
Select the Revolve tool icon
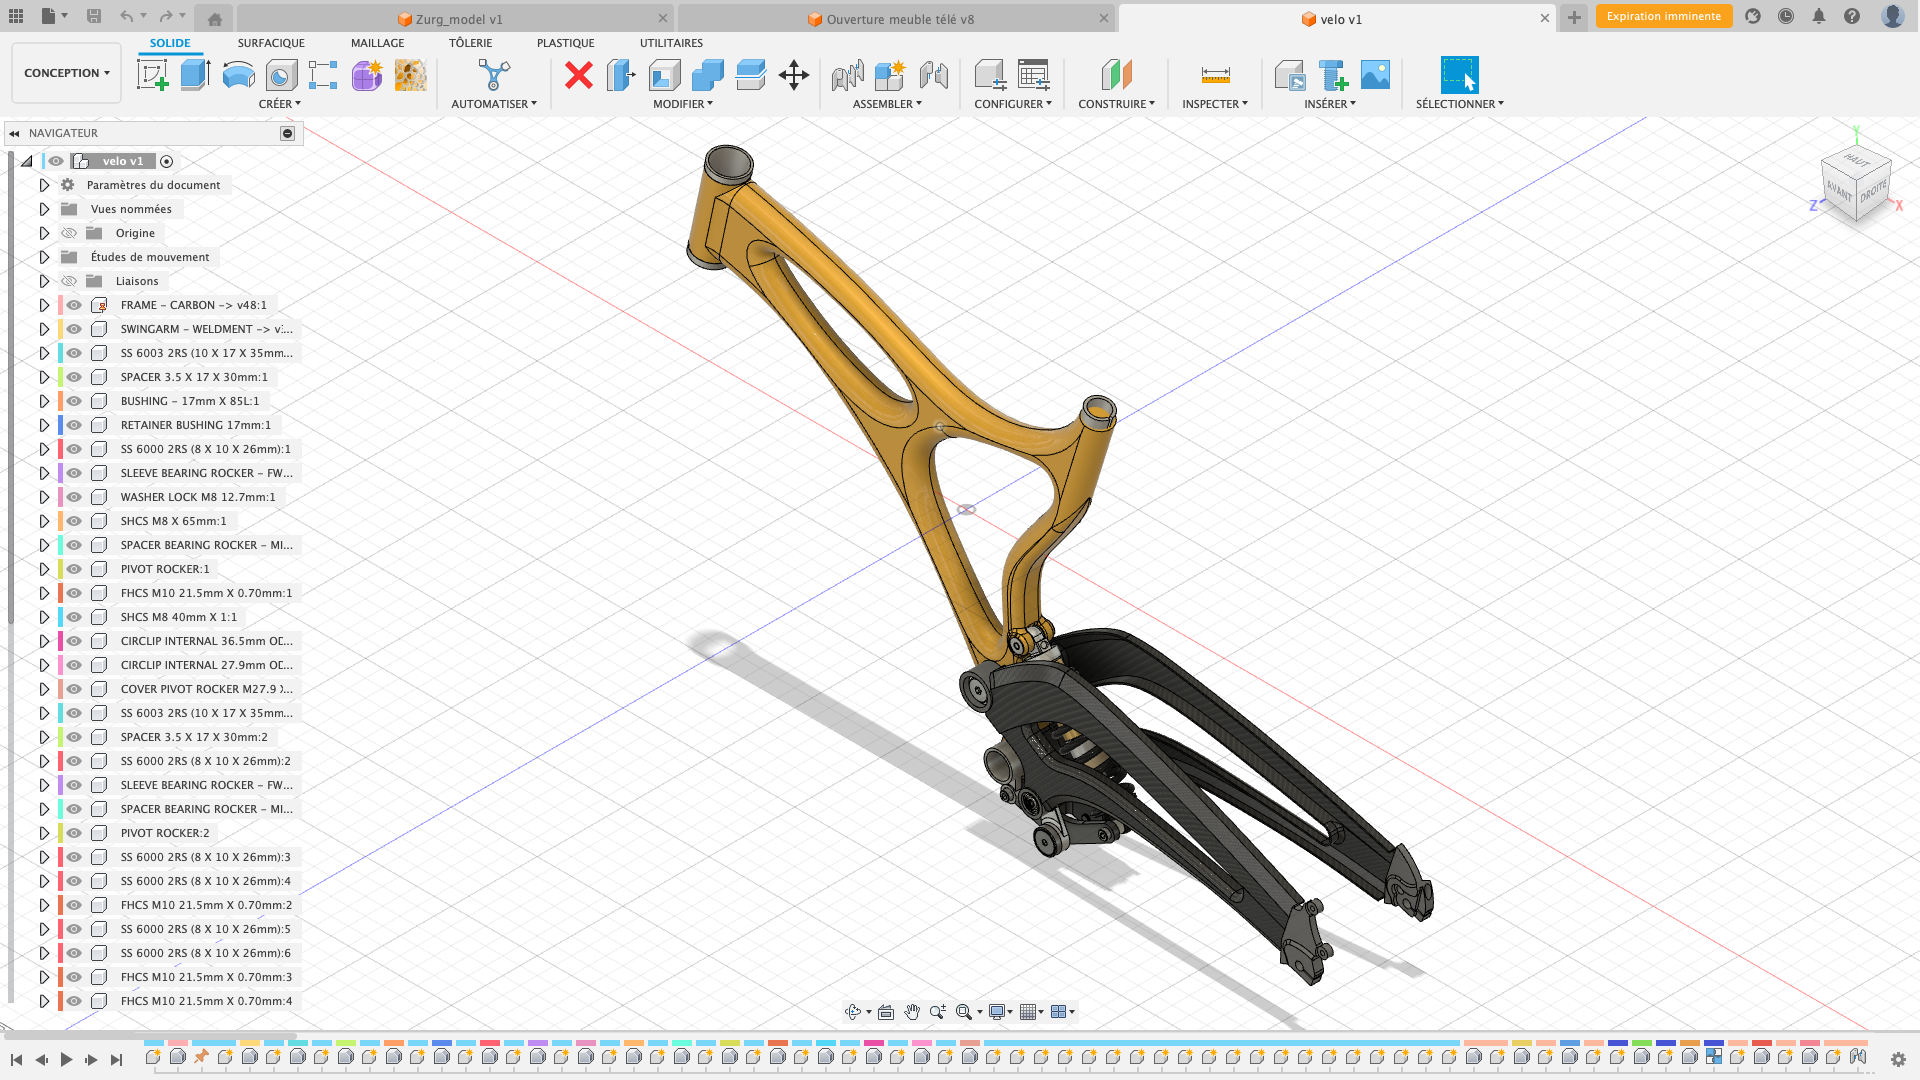(238, 75)
